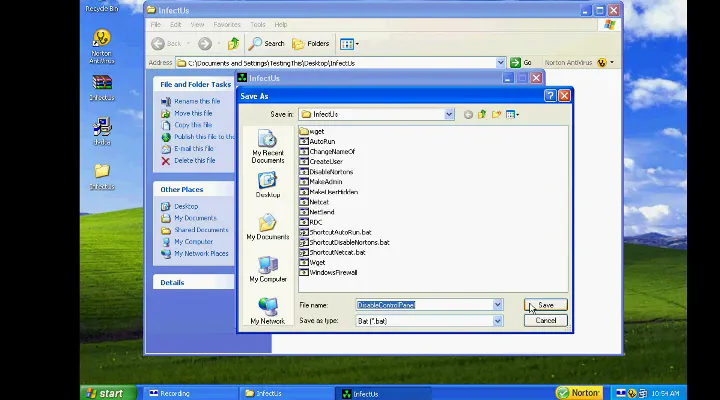
Task: Select ChangeNameOf file in the list
Action: tap(327, 152)
